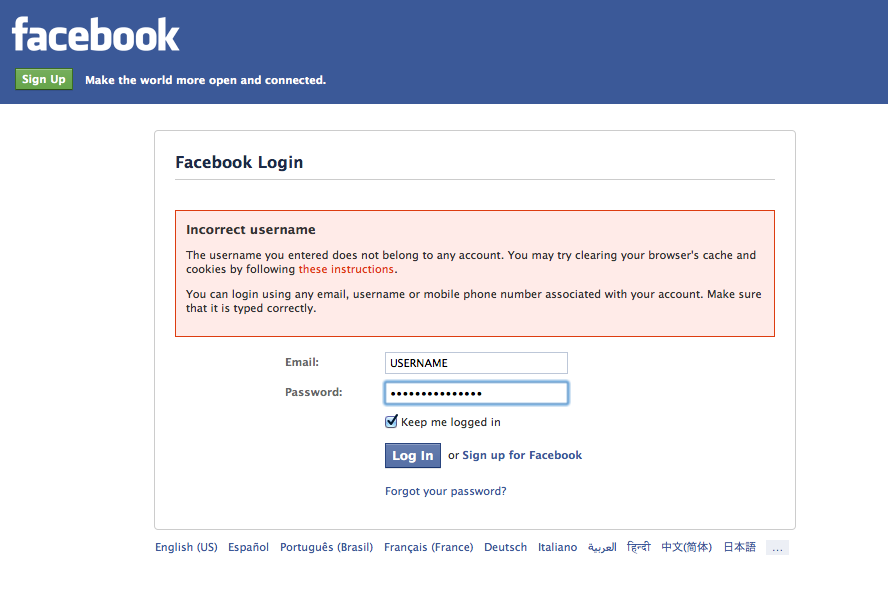The image size is (888, 591).
Task: Switch language to 日本語
Action: click(740, 547)
